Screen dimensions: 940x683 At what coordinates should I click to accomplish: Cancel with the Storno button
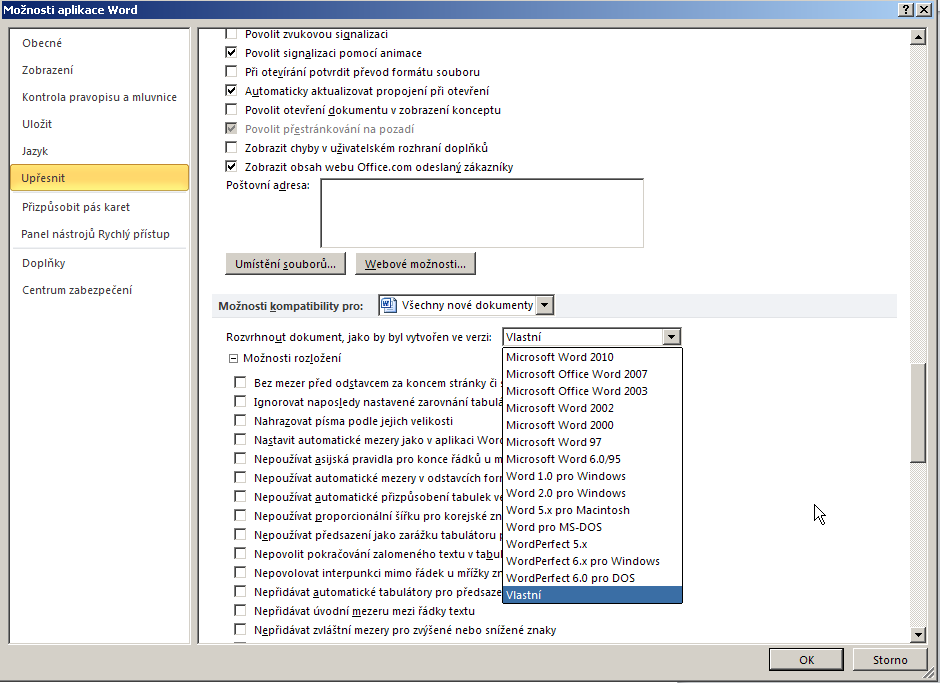coord(890,660)
